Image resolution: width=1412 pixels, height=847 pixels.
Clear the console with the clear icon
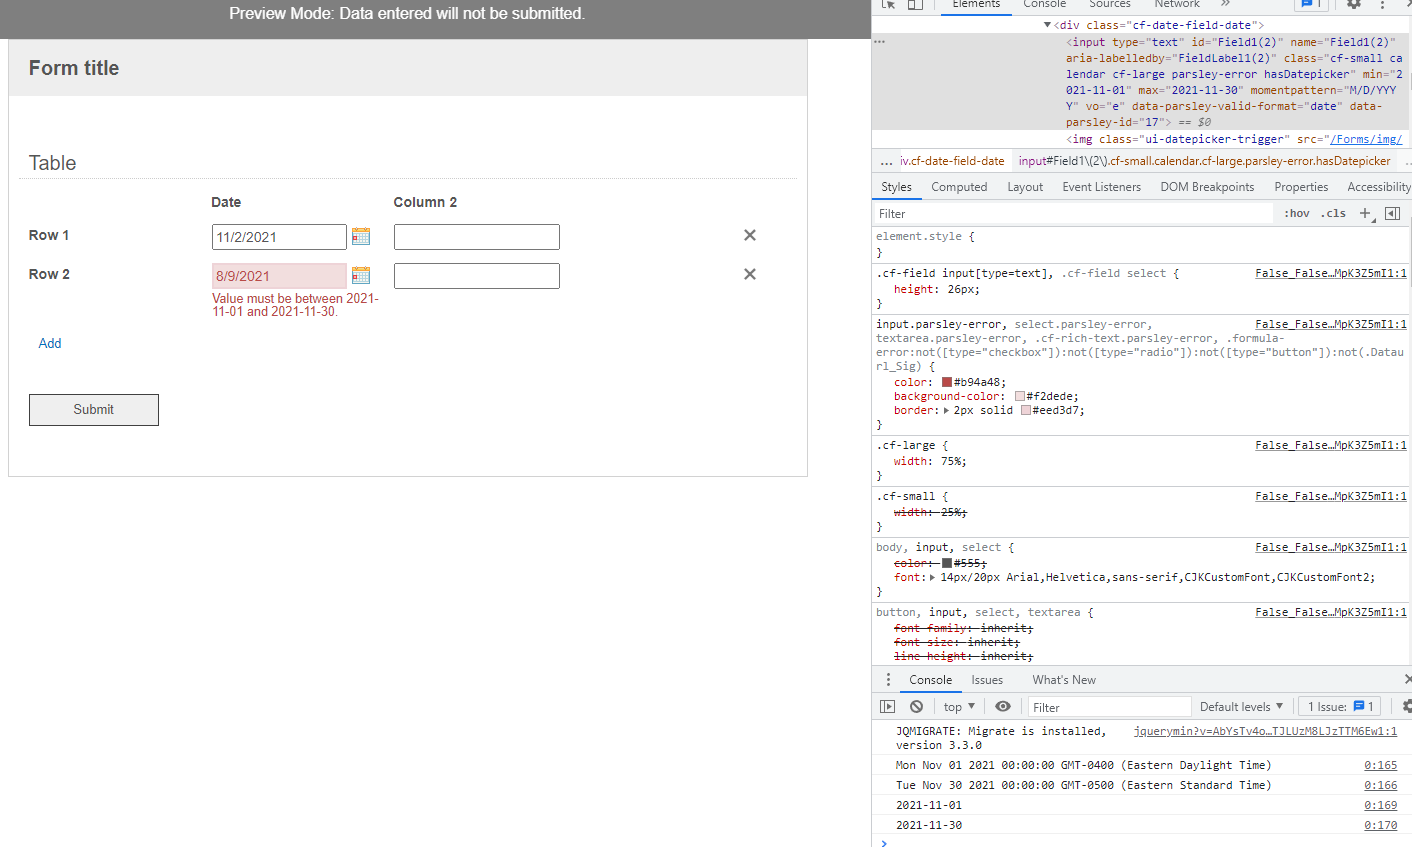(x=916, y=706)
